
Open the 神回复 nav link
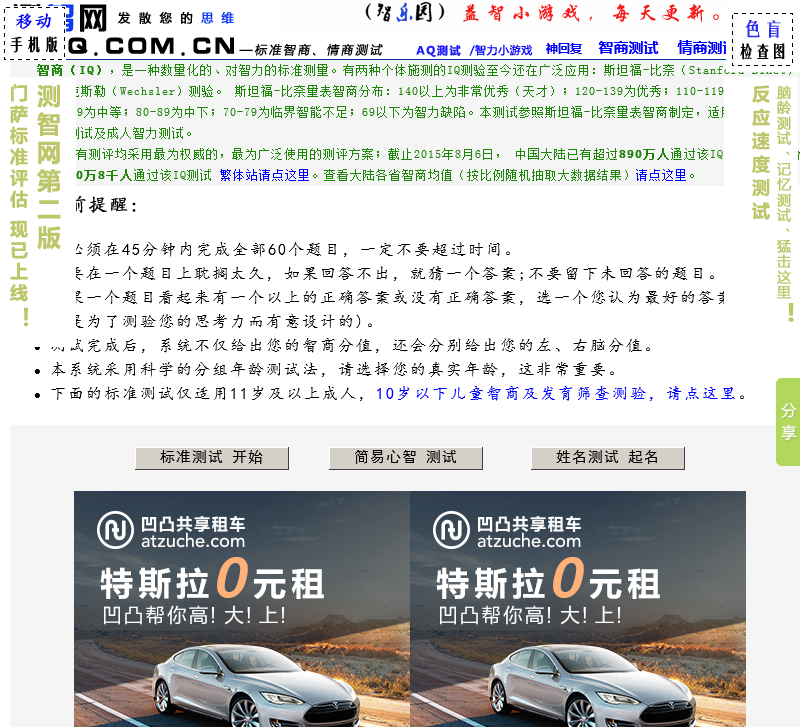pyautogui.click(x=564, y=49)
